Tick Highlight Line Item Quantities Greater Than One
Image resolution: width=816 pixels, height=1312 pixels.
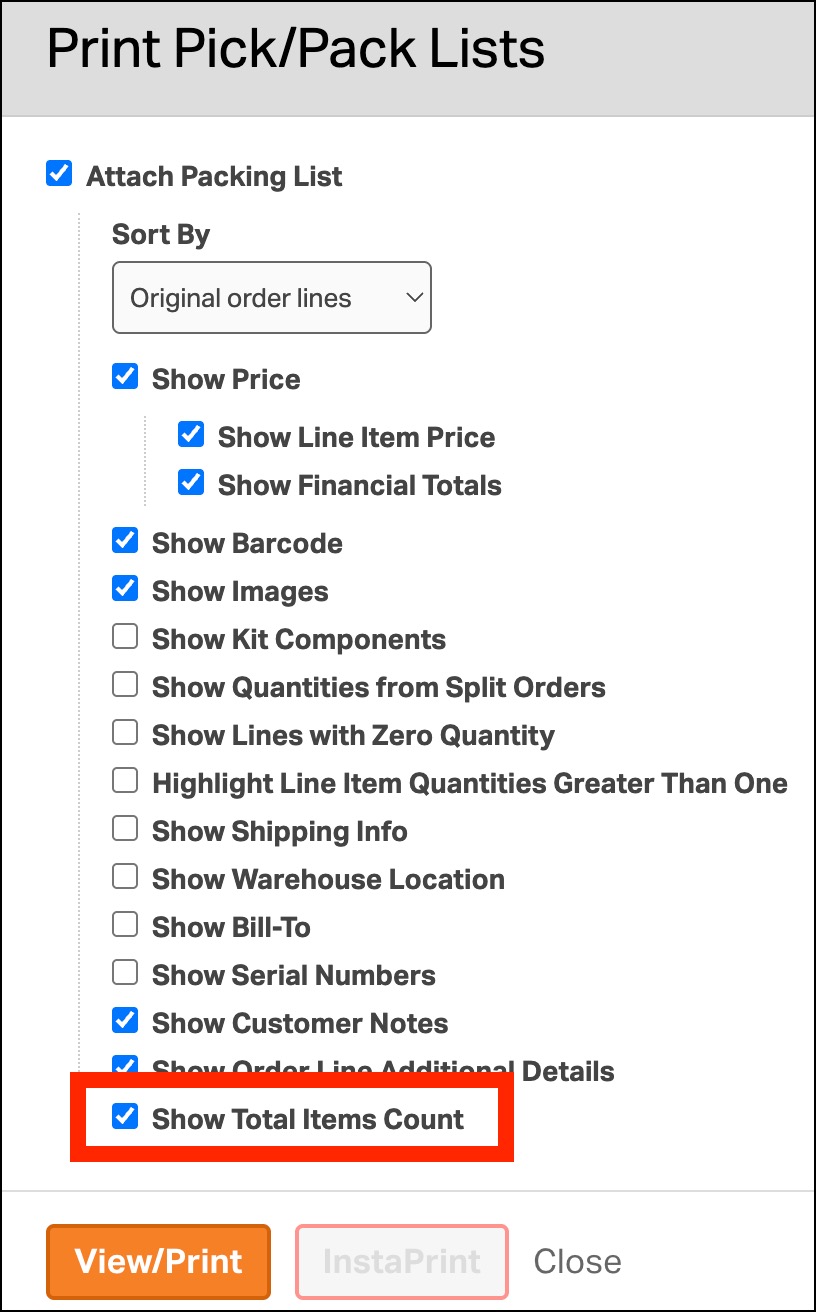[x=125, y=782]
